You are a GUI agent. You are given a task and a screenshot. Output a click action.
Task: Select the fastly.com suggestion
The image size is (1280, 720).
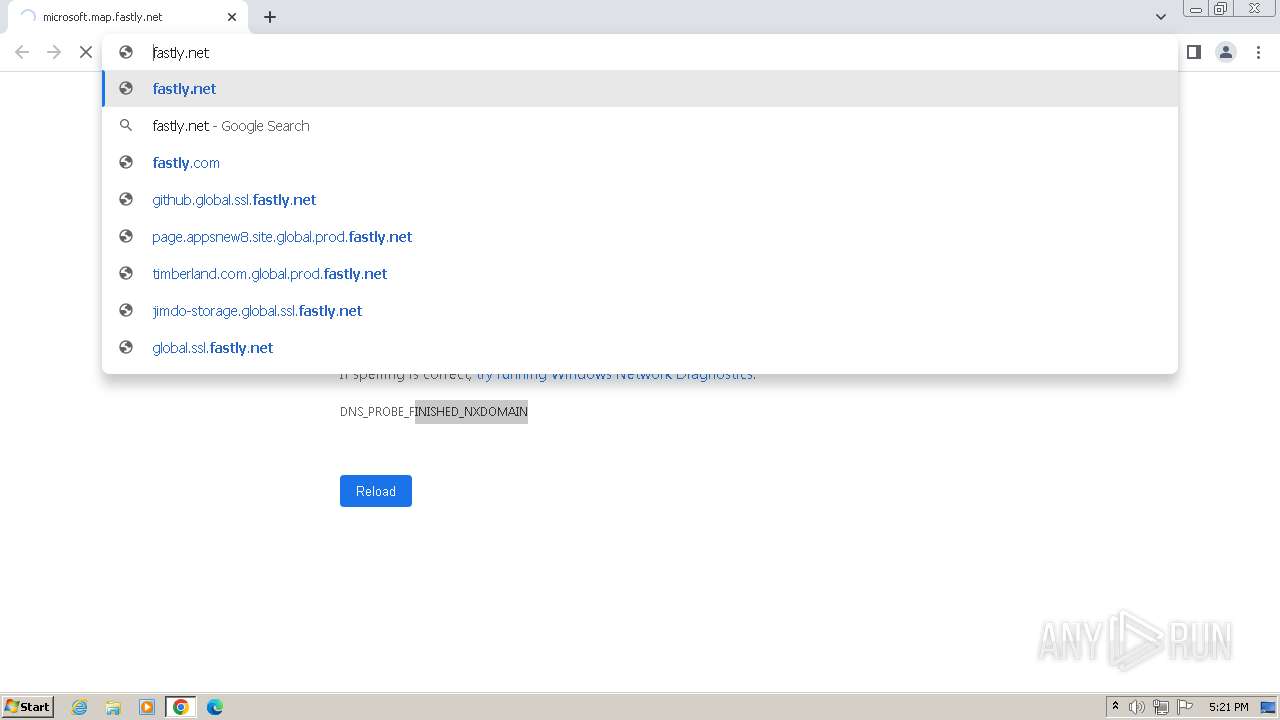tap(640, 162)
